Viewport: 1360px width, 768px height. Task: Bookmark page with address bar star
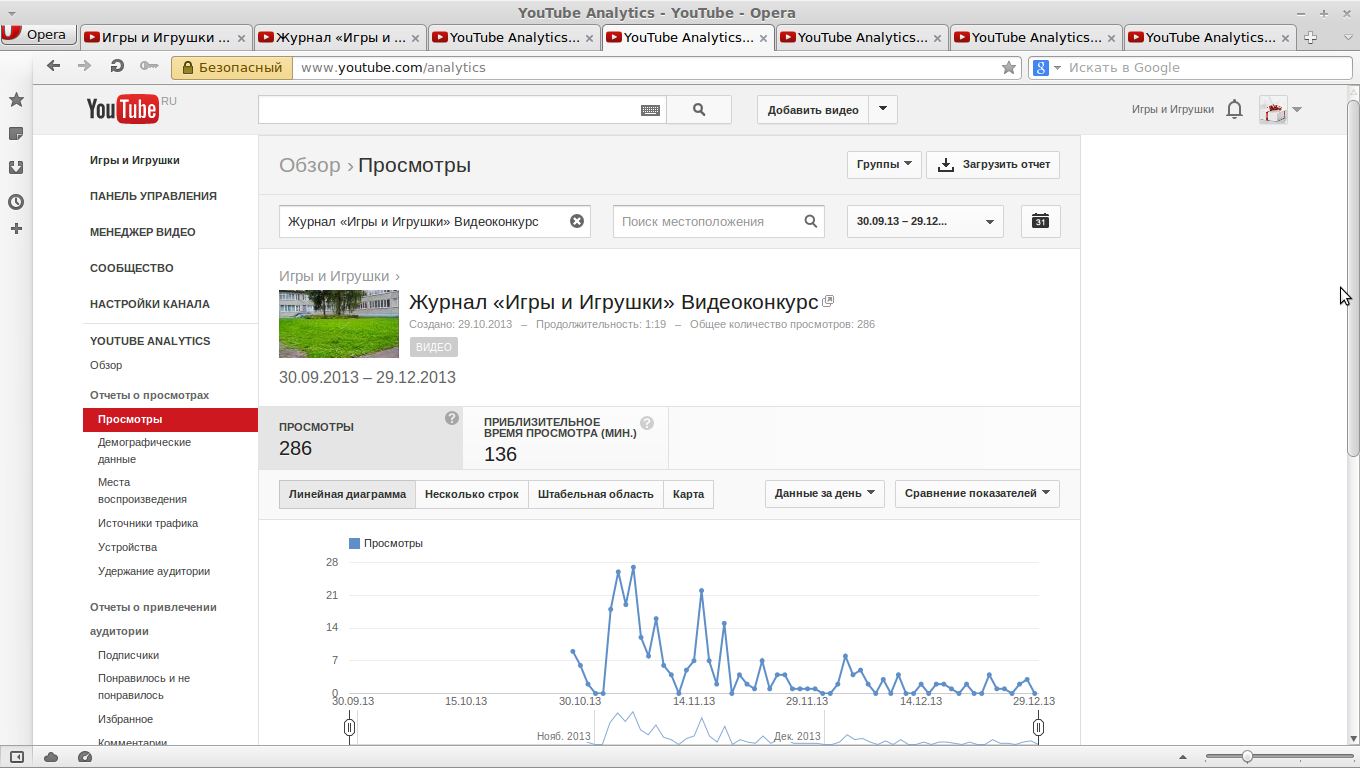click(1009, 68)
